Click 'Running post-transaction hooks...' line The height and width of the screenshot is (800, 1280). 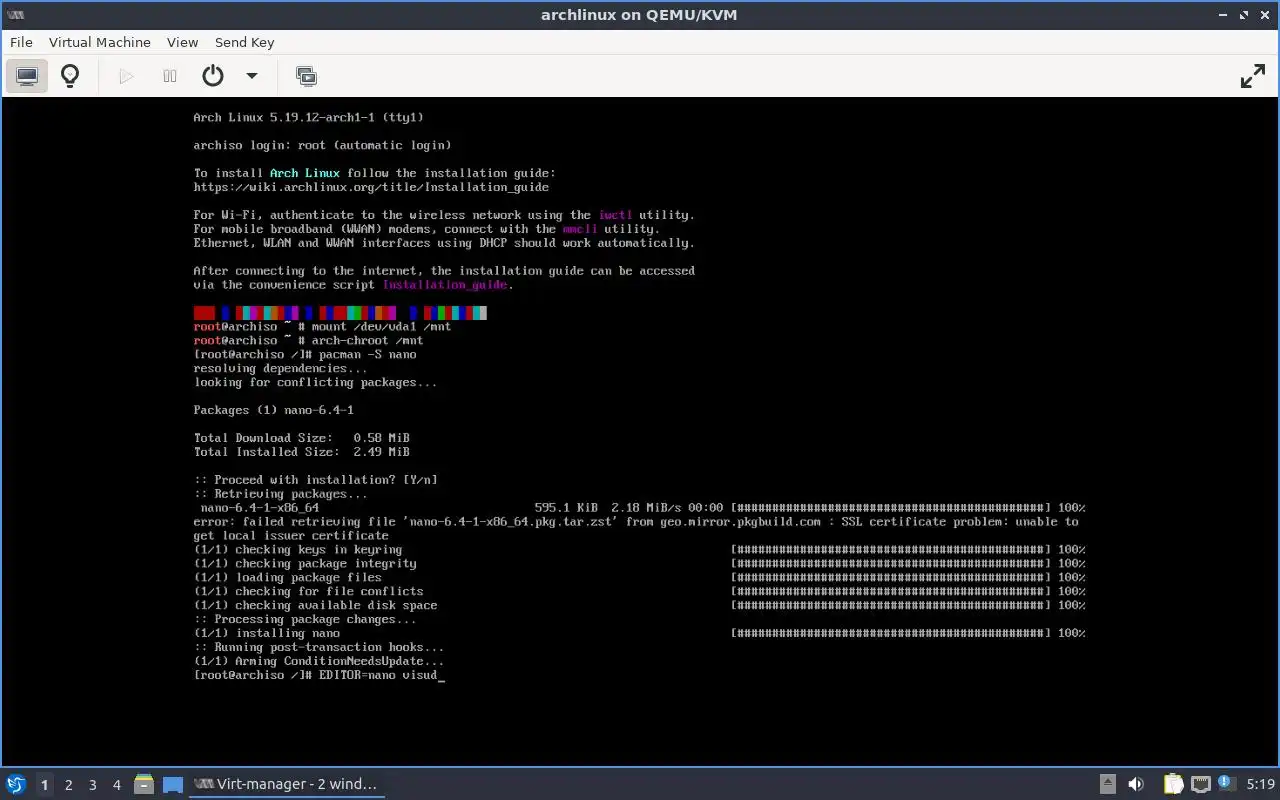318,647
